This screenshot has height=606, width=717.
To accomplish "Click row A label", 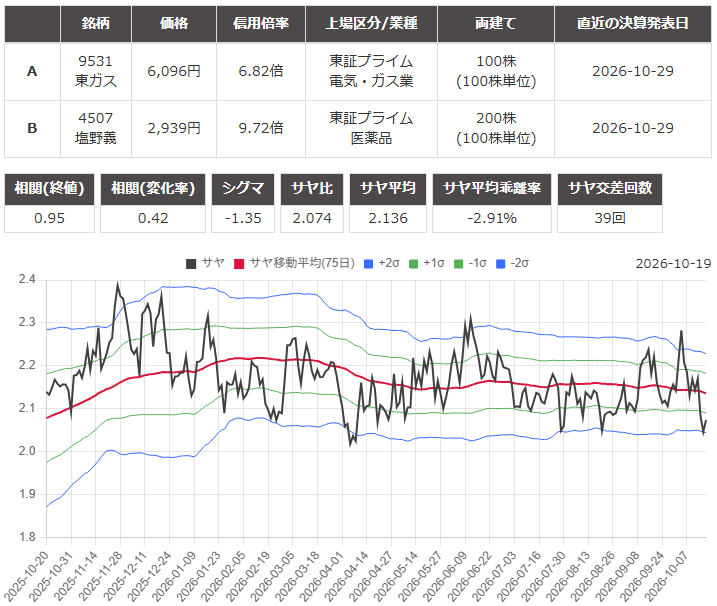I will (32, 71).
